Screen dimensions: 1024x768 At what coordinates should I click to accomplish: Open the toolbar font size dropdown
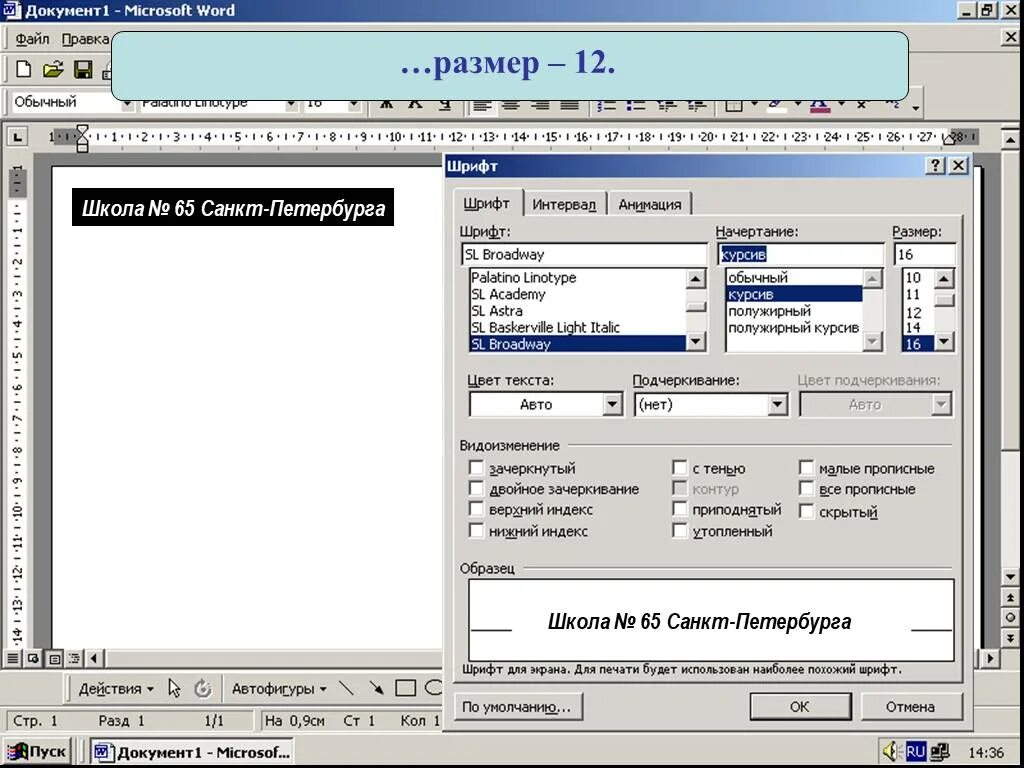353,103
